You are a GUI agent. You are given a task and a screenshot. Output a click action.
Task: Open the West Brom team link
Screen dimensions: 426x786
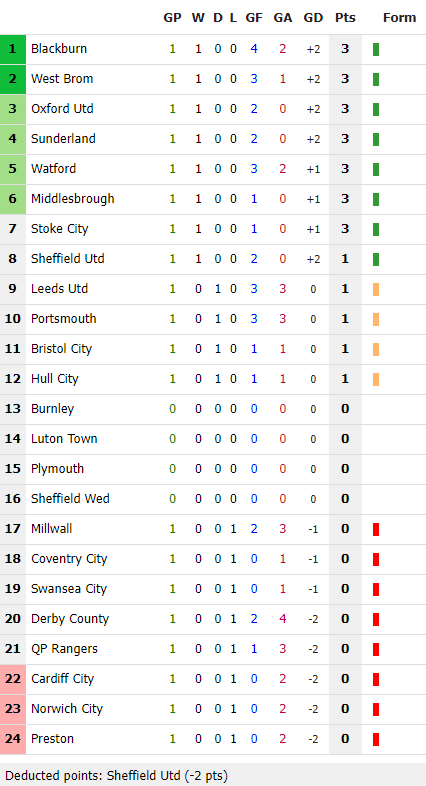pyautogui.click(x=62, y=79)
